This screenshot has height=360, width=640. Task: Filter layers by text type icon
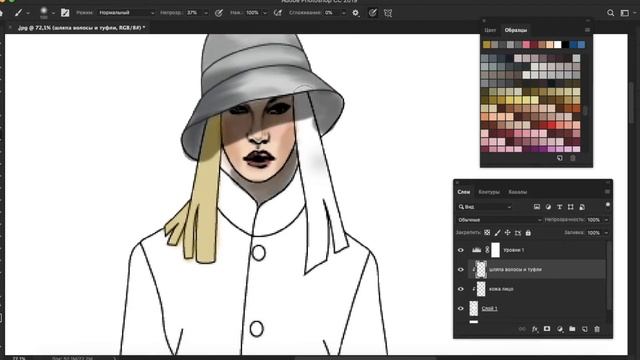[560, 207]
